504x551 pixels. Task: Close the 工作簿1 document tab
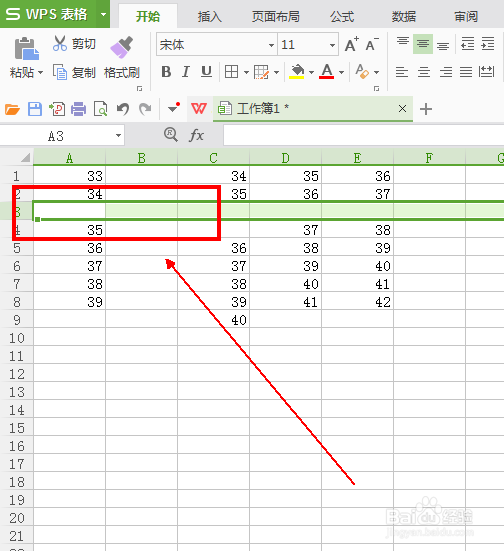click(402, 109)
